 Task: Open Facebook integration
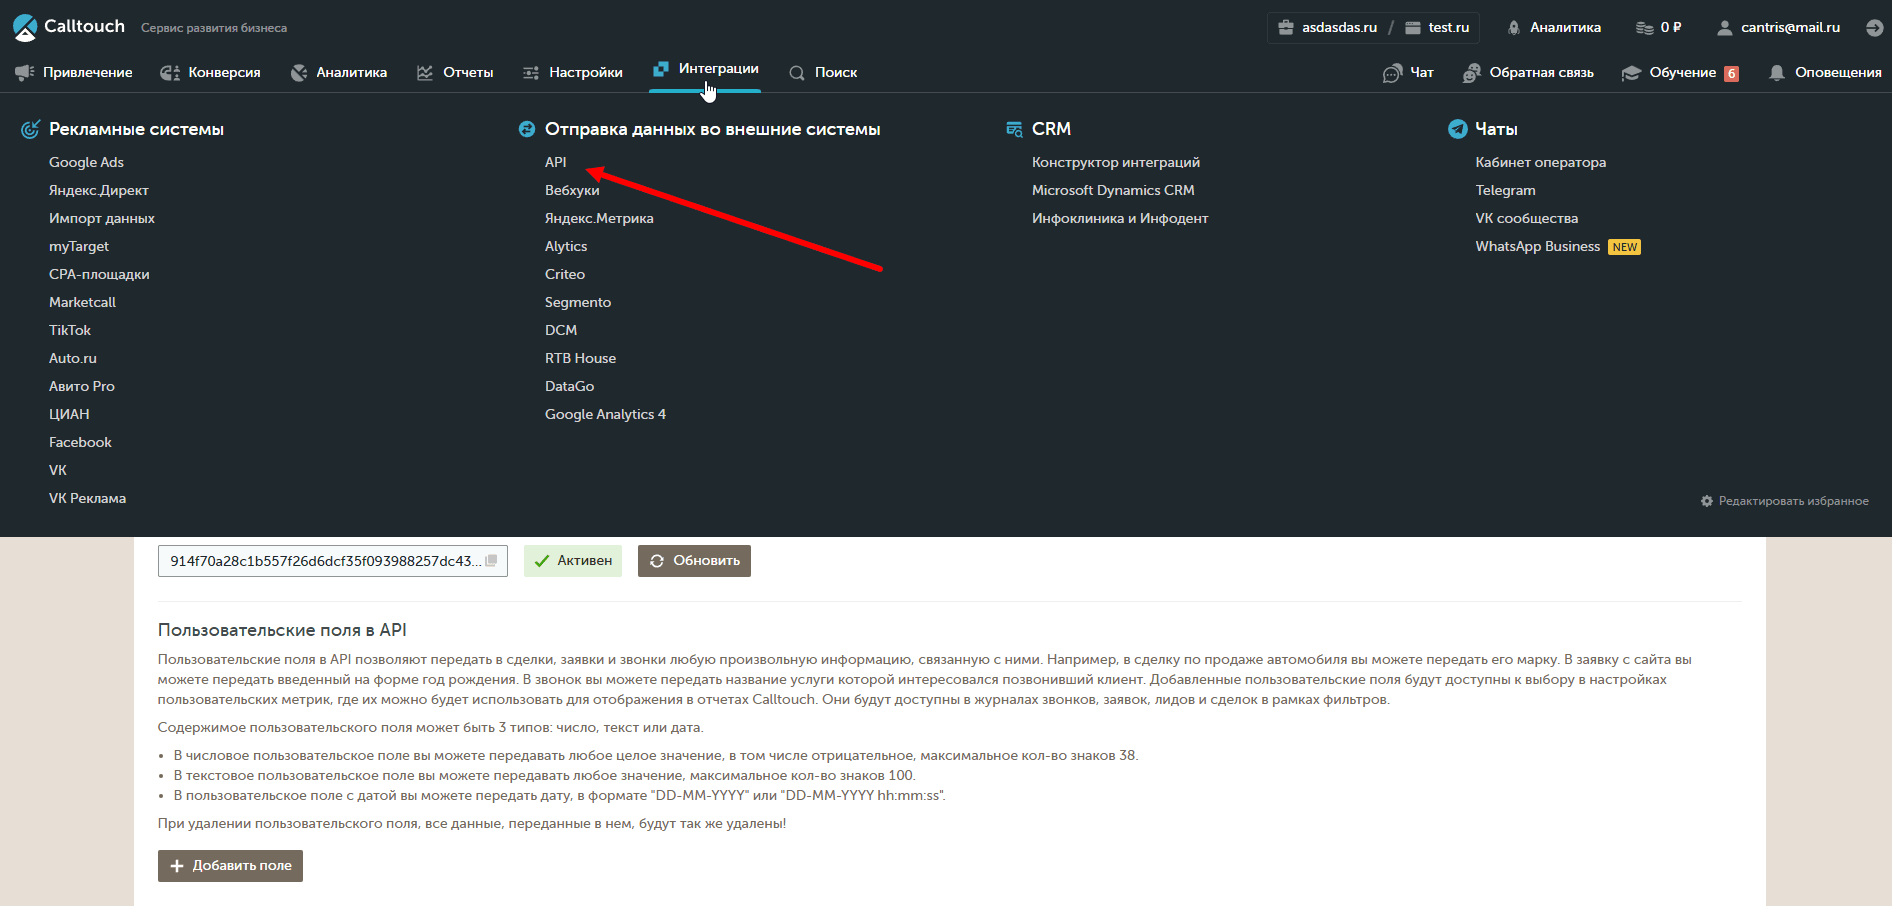pyautogui.click(x=80, y=442)
